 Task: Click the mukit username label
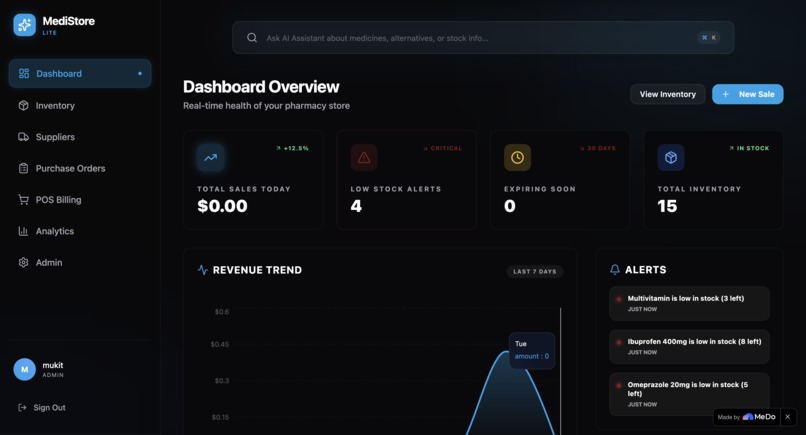[52, 365]
